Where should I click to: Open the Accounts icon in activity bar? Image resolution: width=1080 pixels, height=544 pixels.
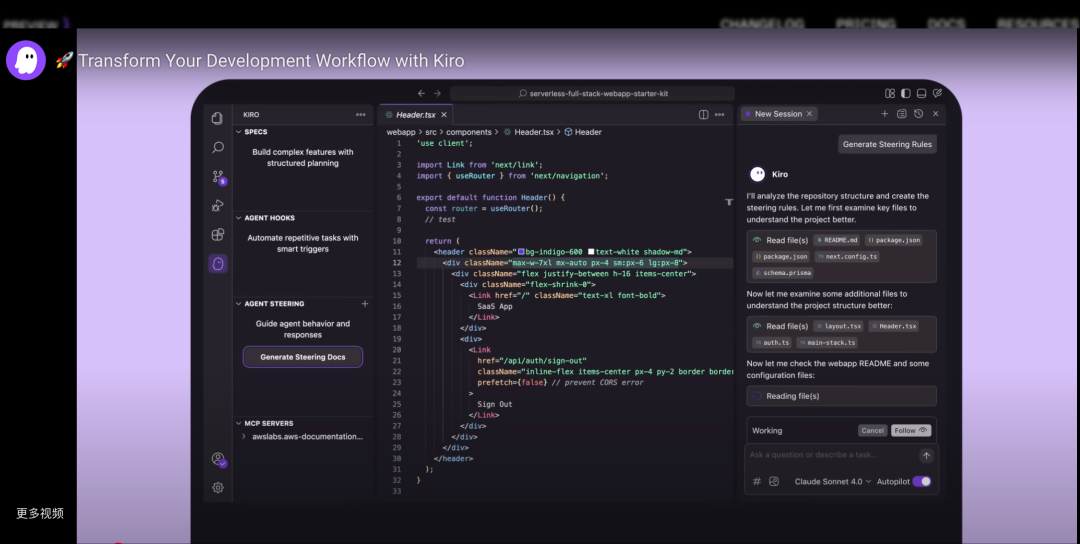pyautogui.click(x=218, y=459)
